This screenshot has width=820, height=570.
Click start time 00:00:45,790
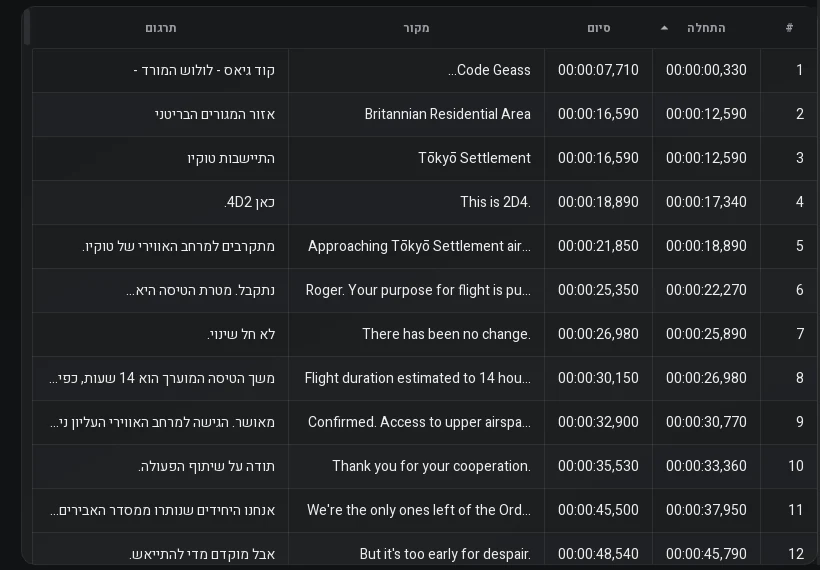click(706, 549)
